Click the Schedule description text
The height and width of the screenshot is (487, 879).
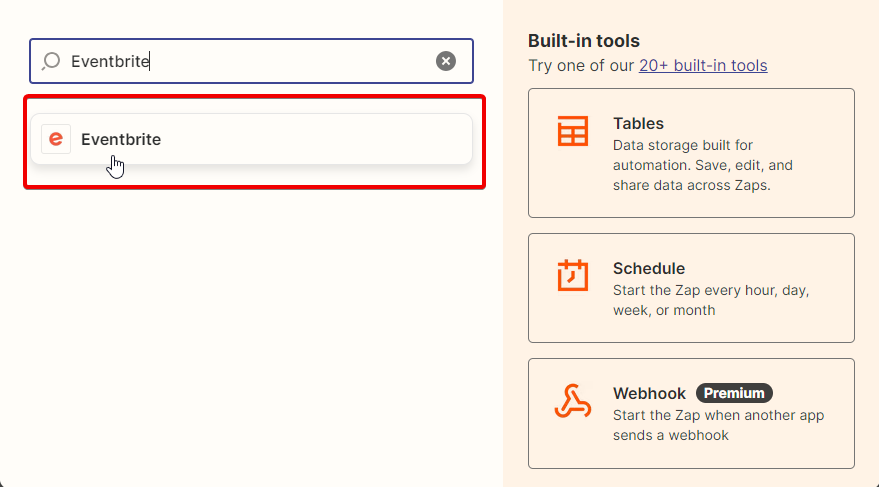tap(711, 300)
